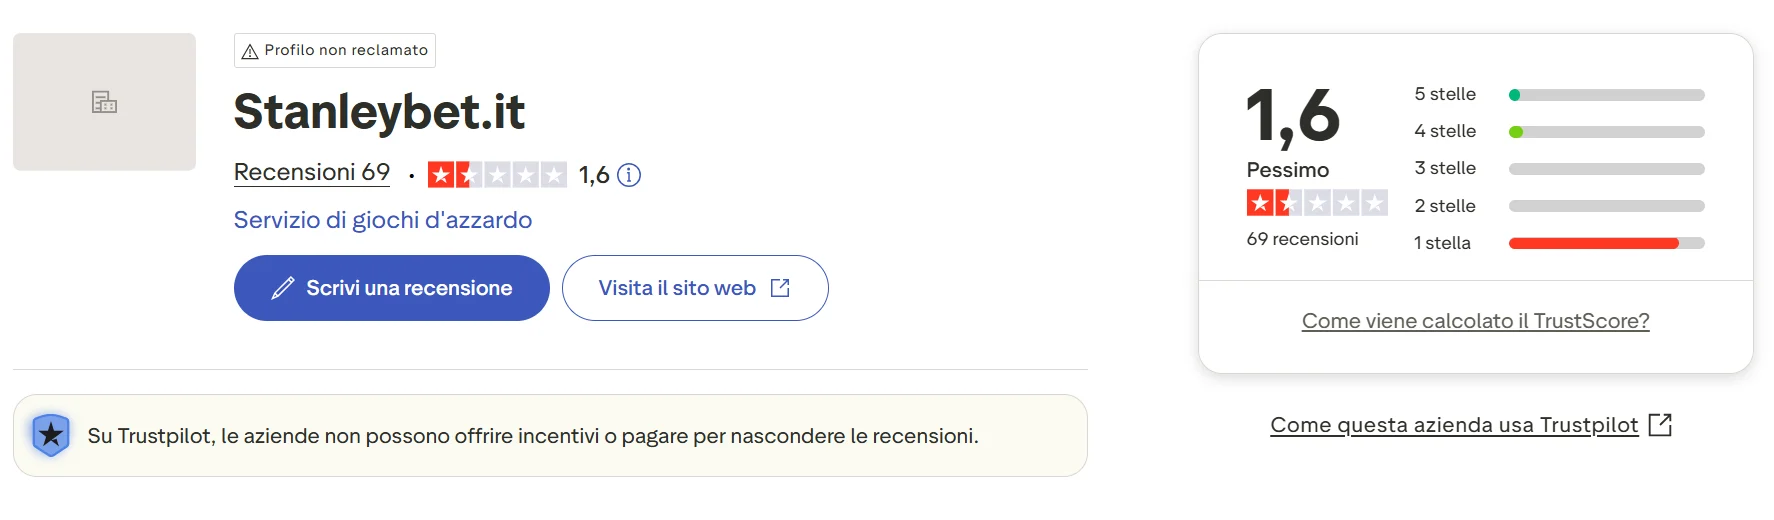Image resolution: width=1774 pixels, height=520 pixels.
Task: Click the shield star icon in notice banner
Action: [51, 435]
